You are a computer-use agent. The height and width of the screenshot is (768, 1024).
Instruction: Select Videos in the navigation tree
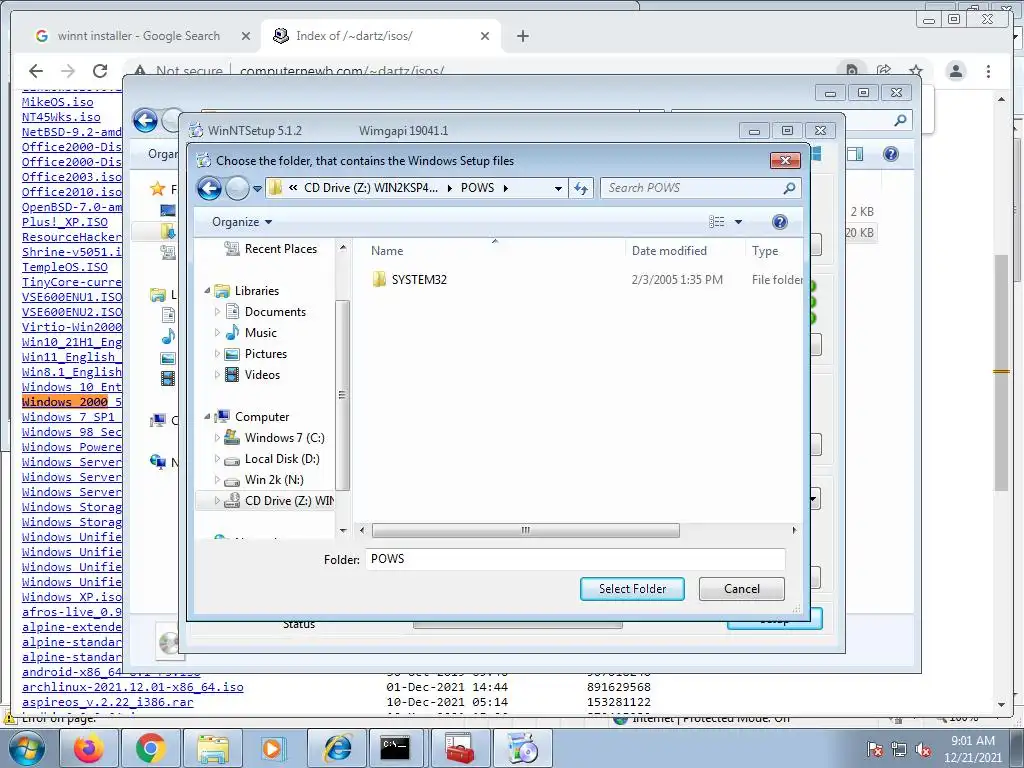pos(262,375)
